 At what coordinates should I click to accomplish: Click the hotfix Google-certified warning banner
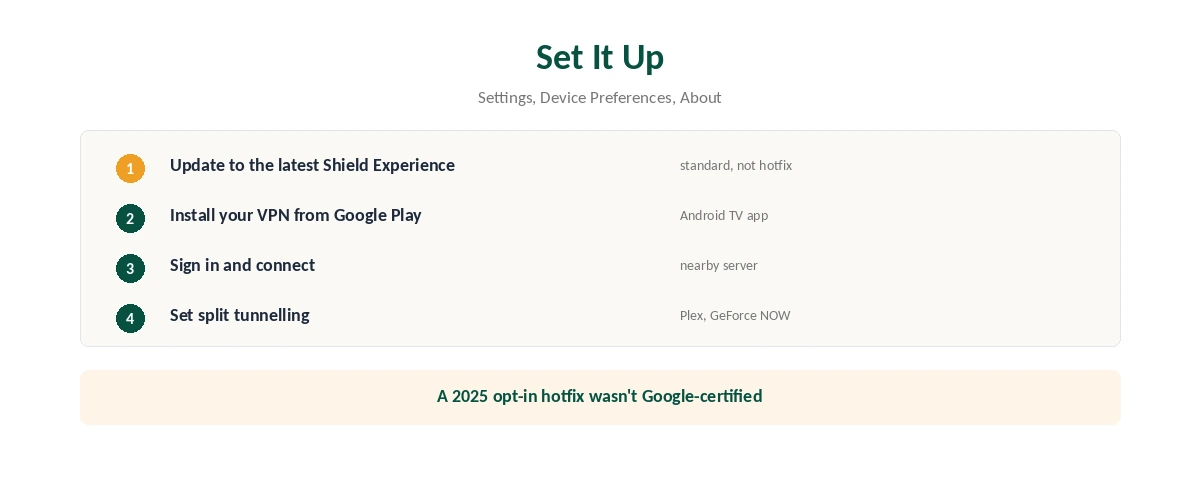pyautogui.click(x=600, y=397)
